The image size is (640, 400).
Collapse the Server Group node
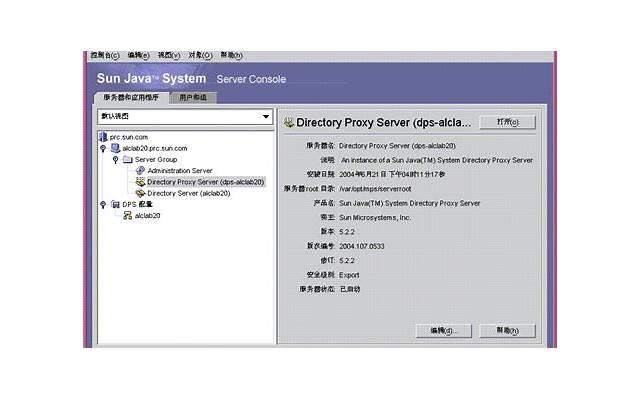tap(115, 159)
